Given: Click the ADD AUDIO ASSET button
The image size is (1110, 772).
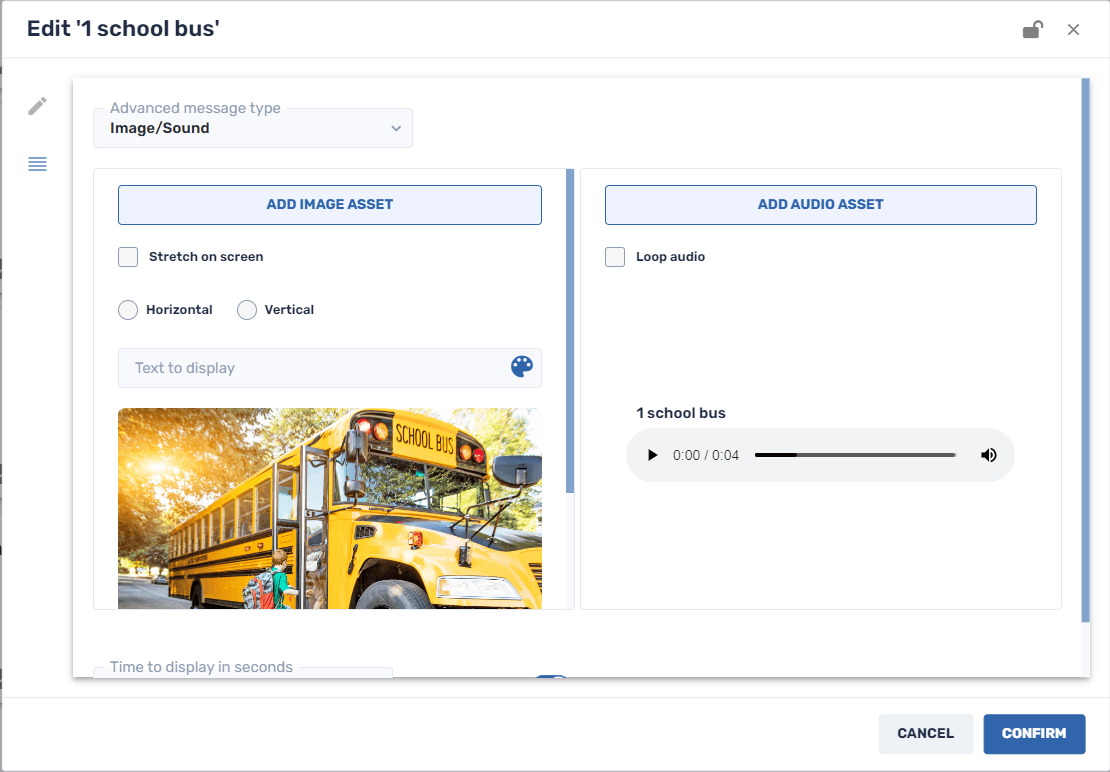Looking at the screenshot, I should pyautogui.click(x=820, y=204).
